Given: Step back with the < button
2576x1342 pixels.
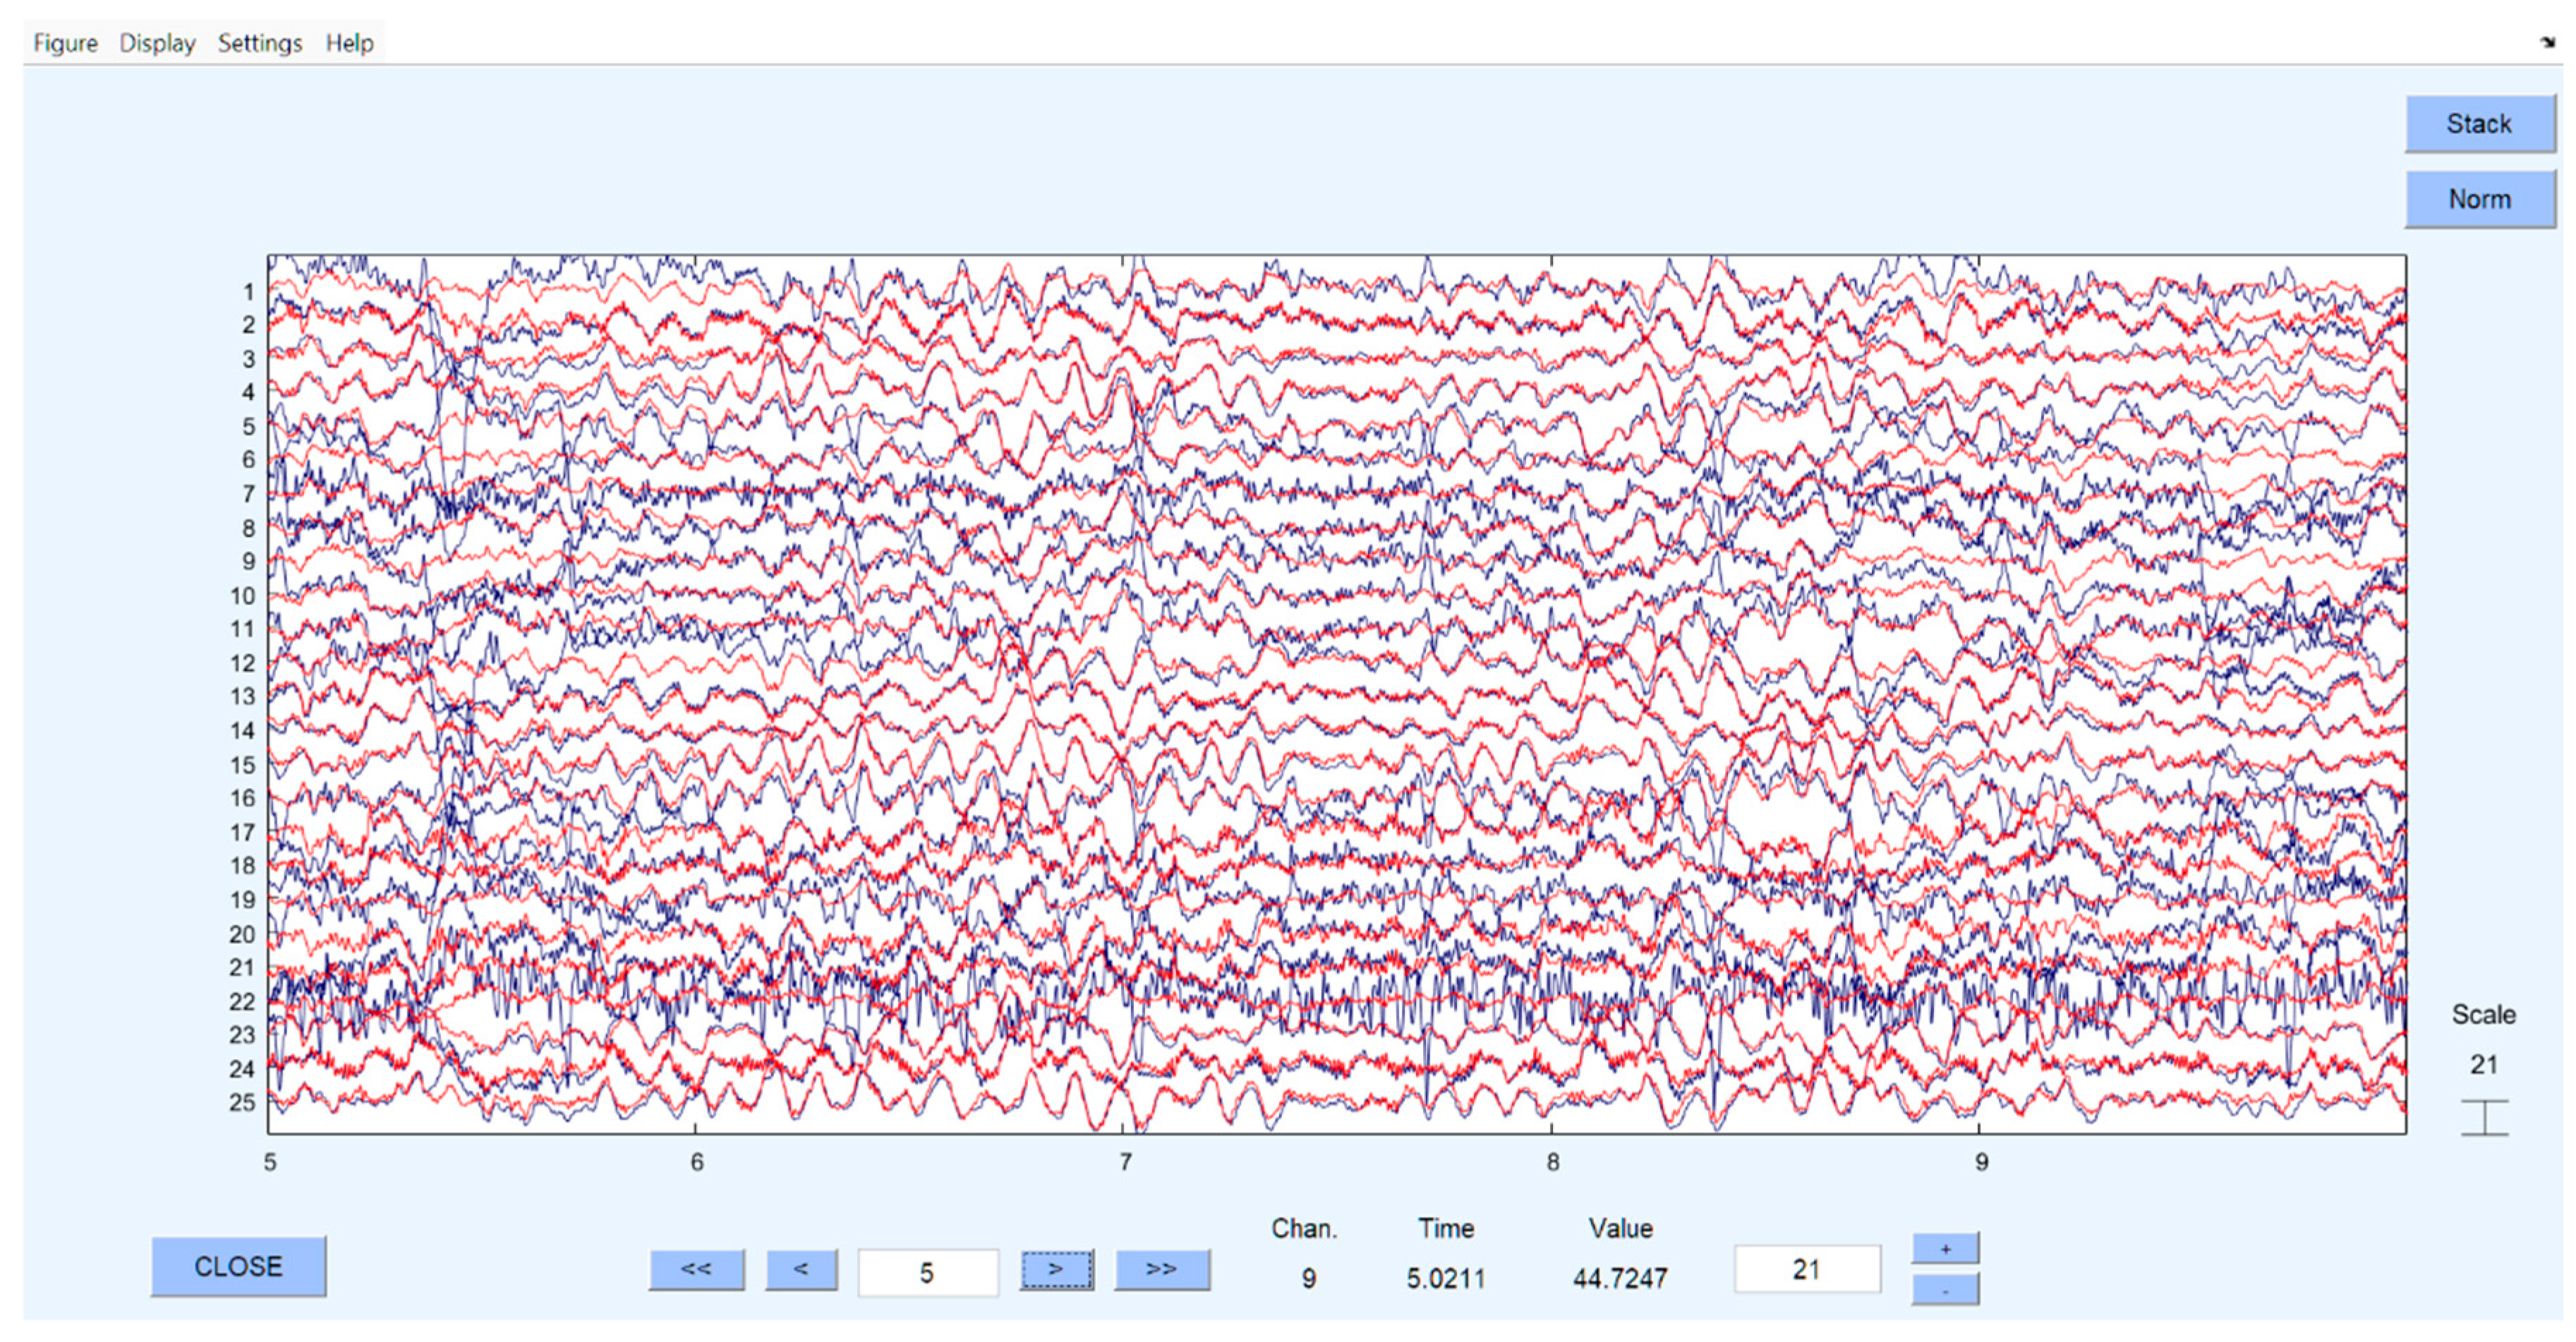Looking at the screenshot, I should tap(801, 1269).
